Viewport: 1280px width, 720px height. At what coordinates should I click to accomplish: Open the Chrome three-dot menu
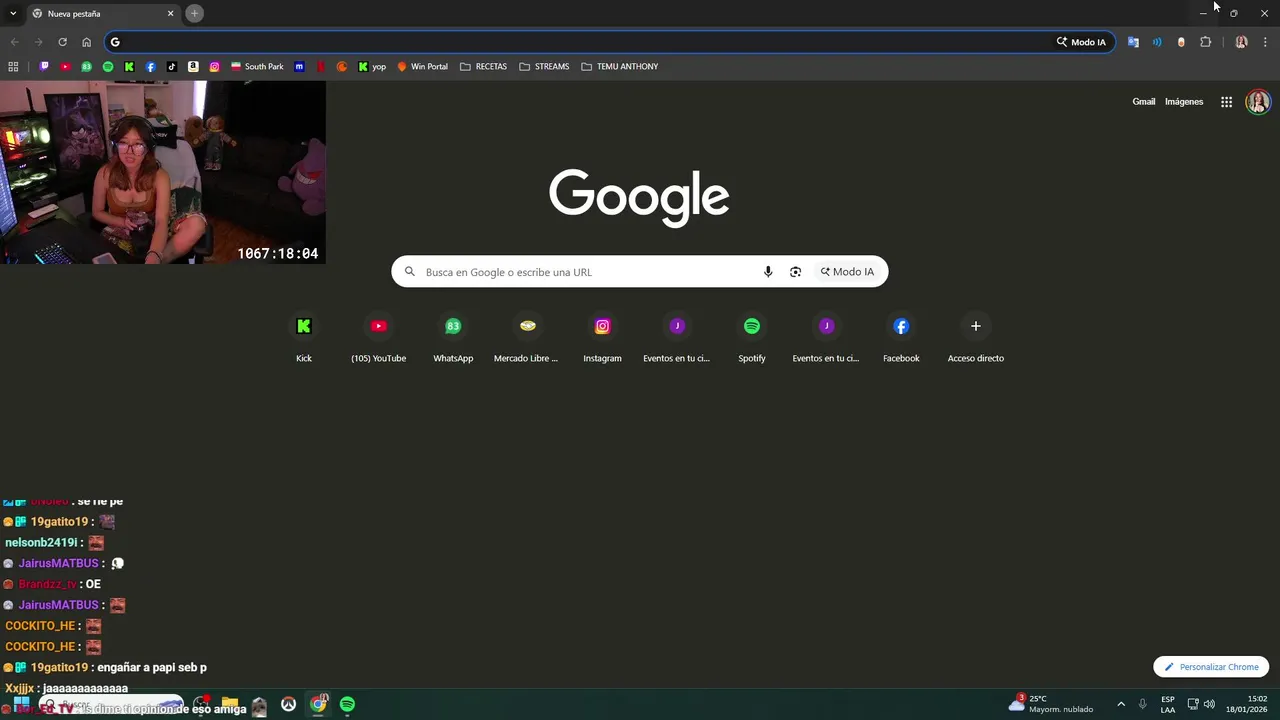pos(1265,42)
